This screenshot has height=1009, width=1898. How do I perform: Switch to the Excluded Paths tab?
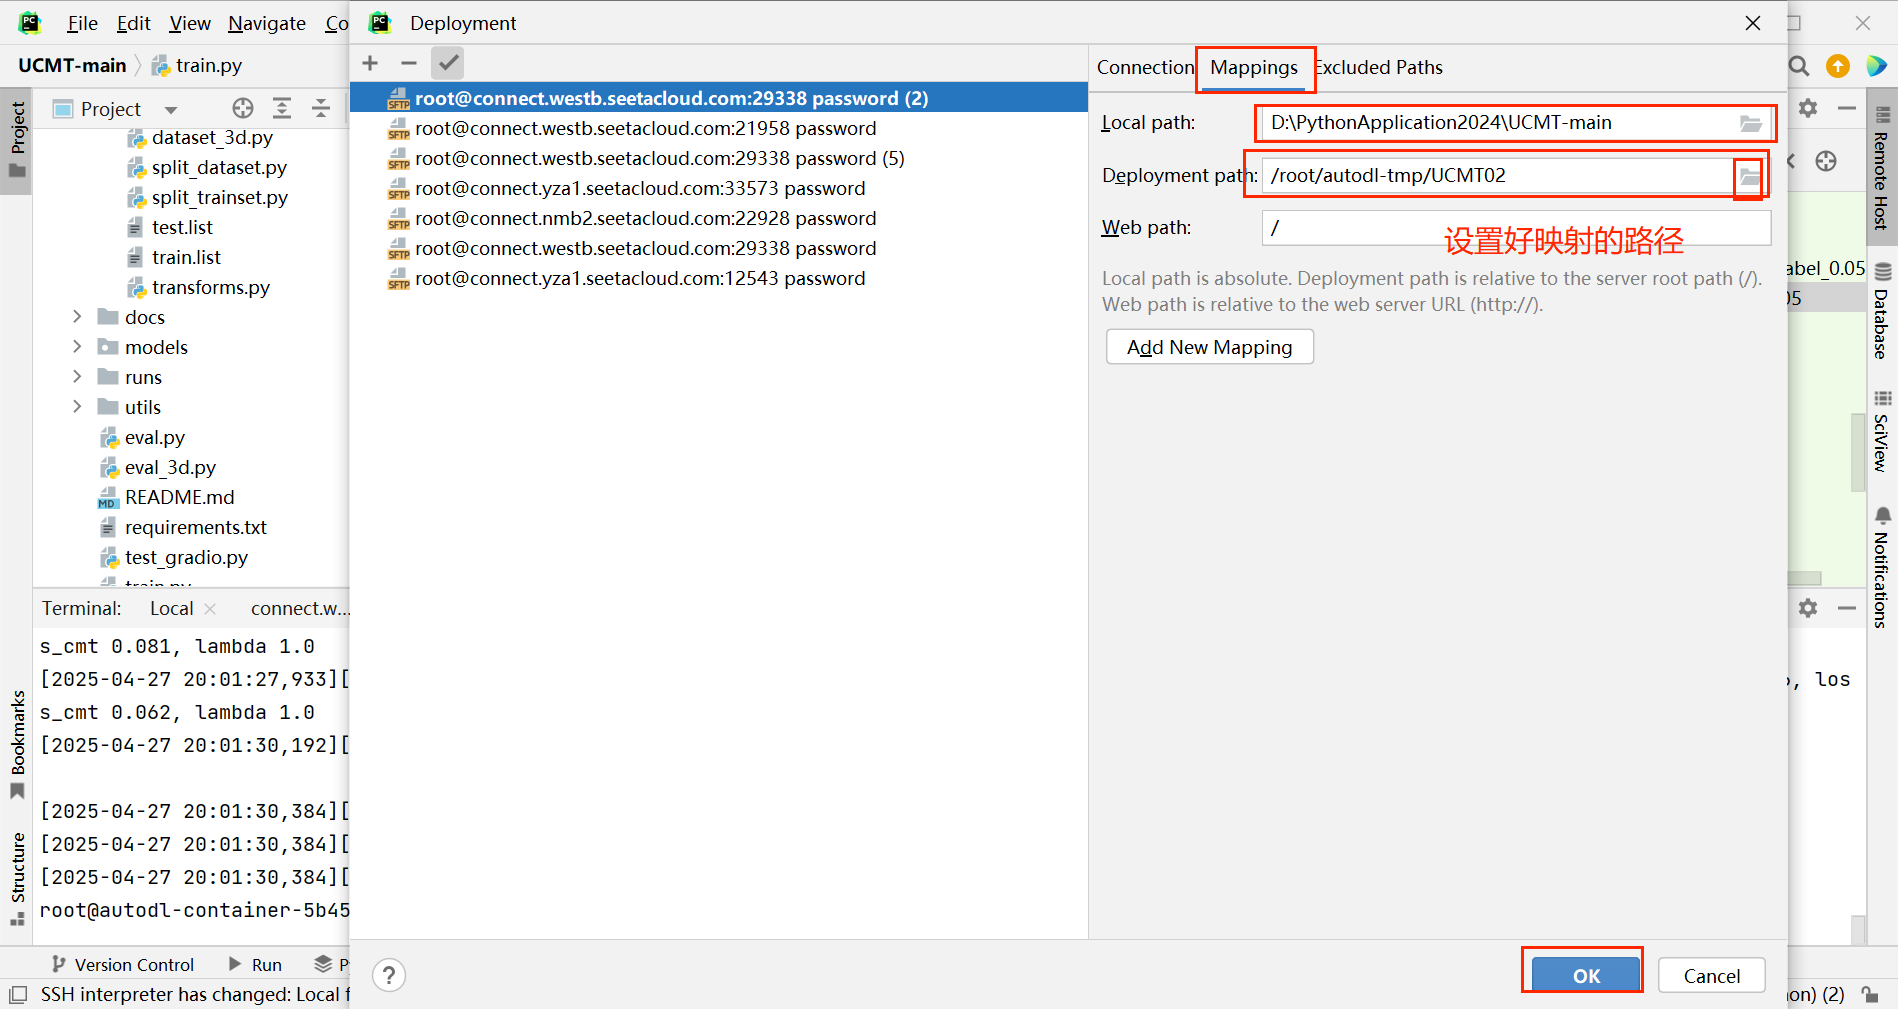[x=1378, y=67]
